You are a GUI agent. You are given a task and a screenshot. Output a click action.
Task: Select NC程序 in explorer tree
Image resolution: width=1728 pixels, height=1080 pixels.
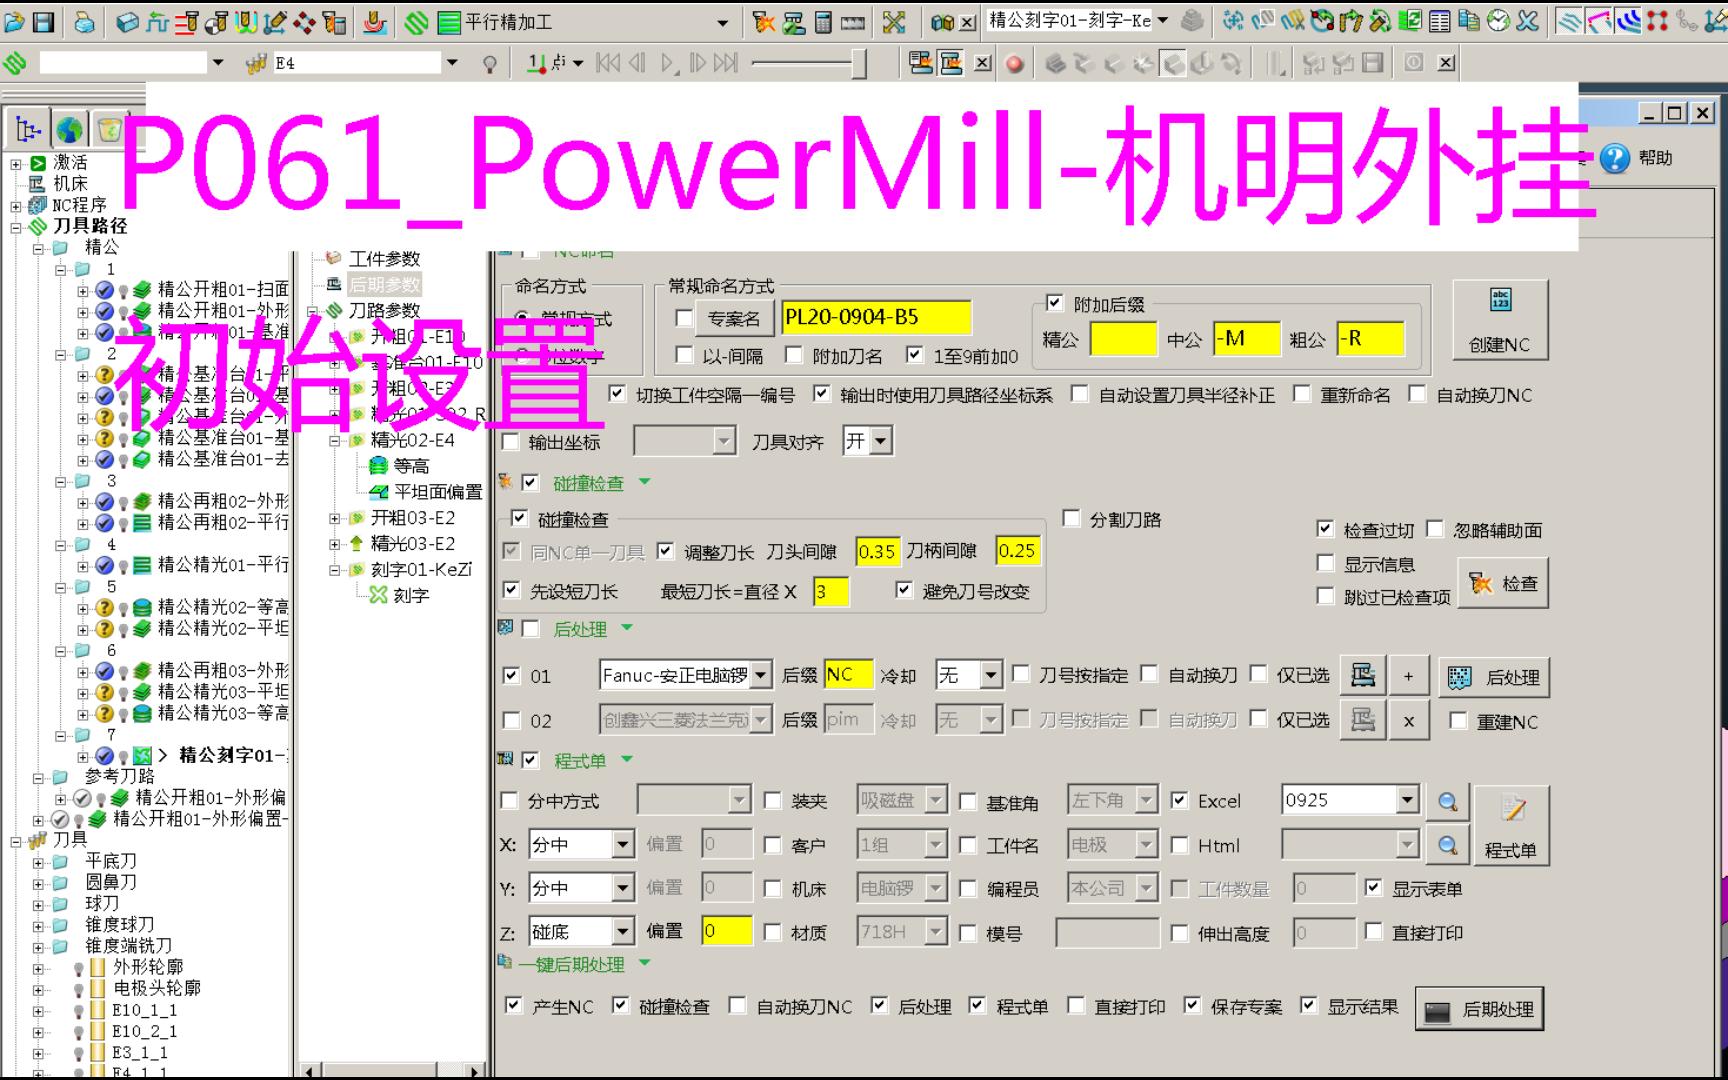pos(79,205)
